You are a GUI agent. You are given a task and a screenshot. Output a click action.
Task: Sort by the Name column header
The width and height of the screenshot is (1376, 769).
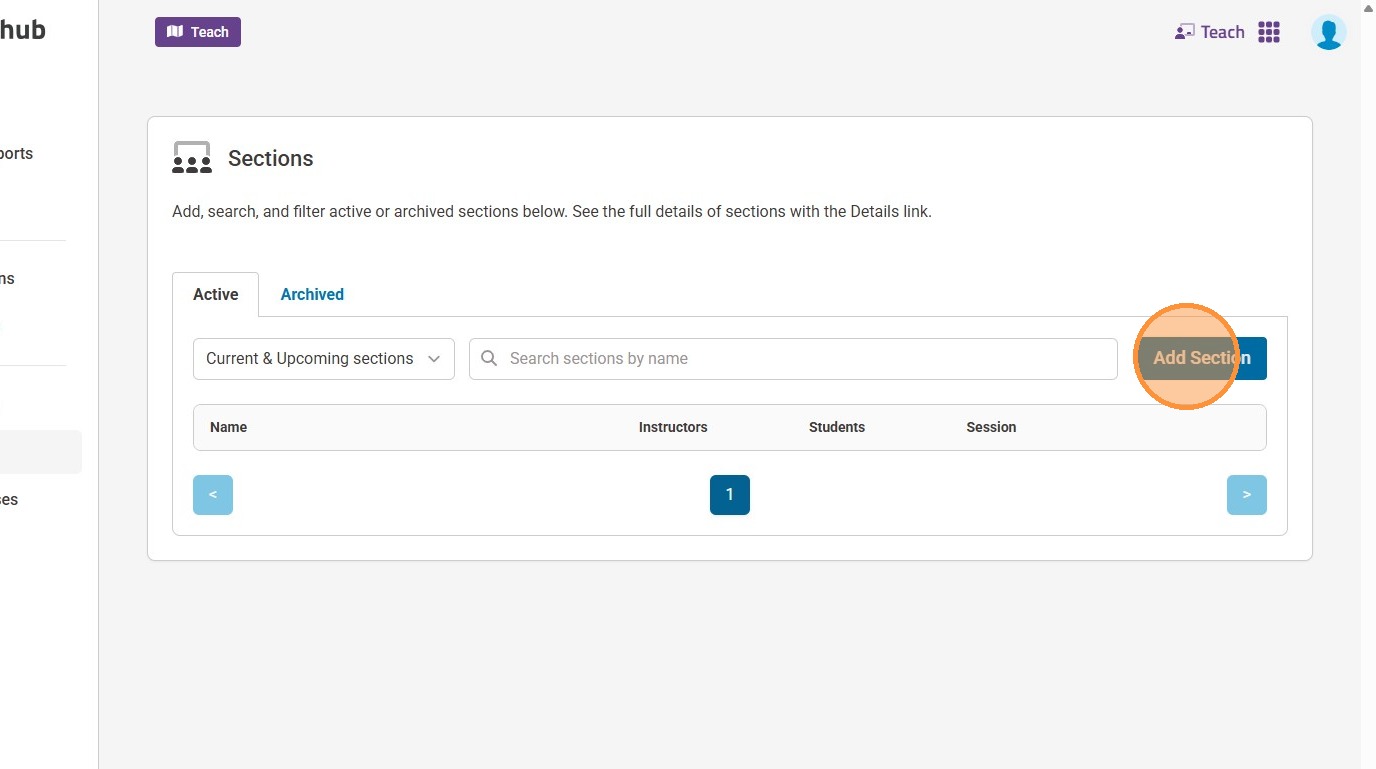(229, 427)
